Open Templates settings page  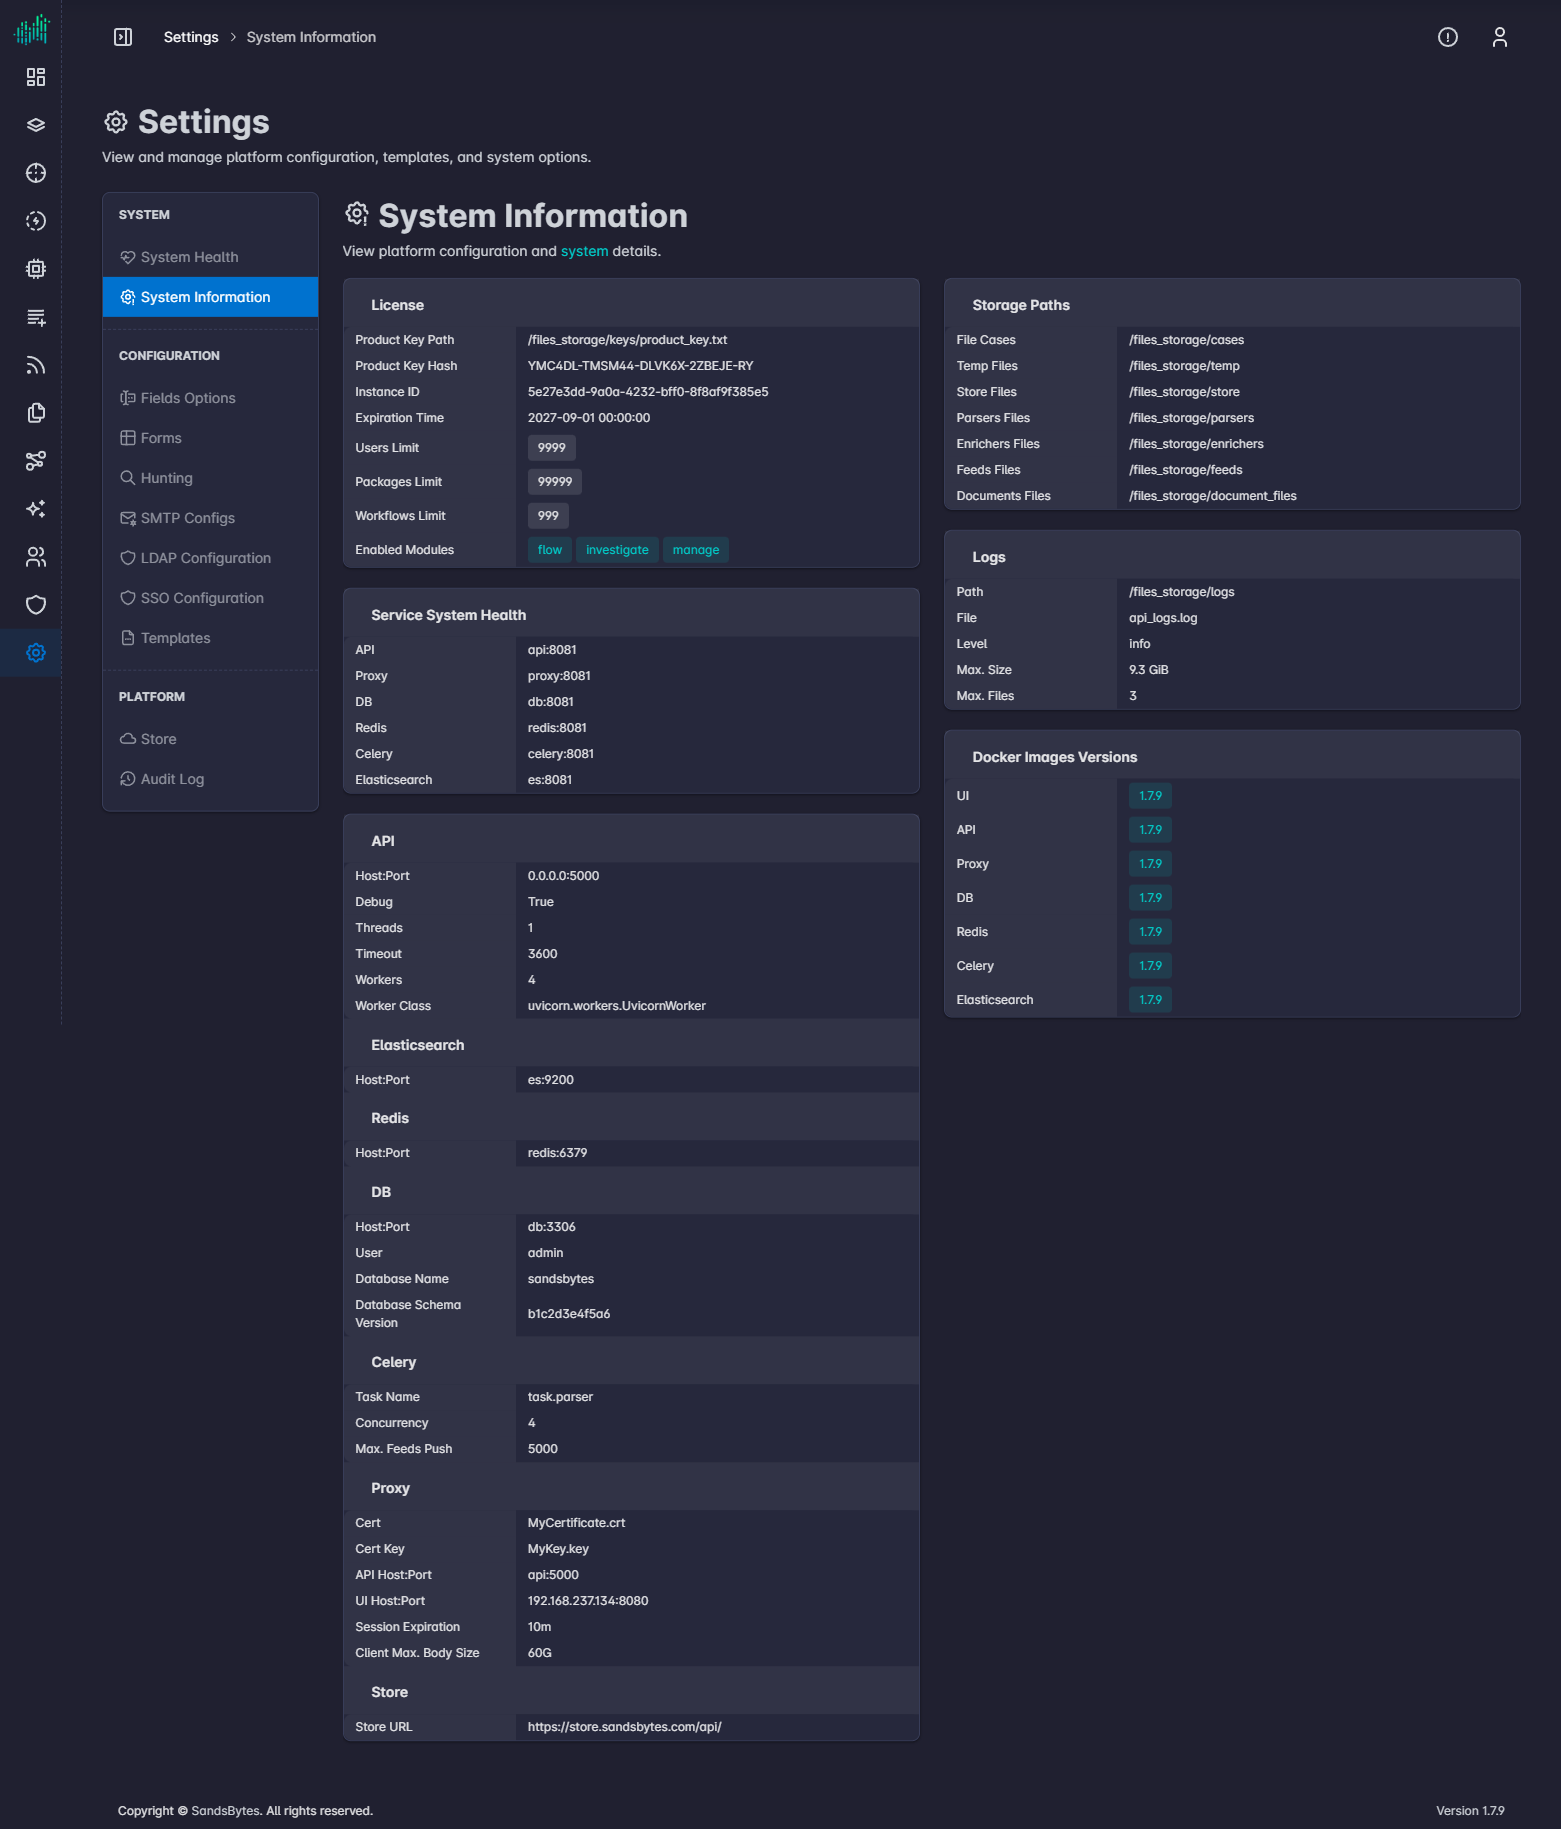(210, 638)
